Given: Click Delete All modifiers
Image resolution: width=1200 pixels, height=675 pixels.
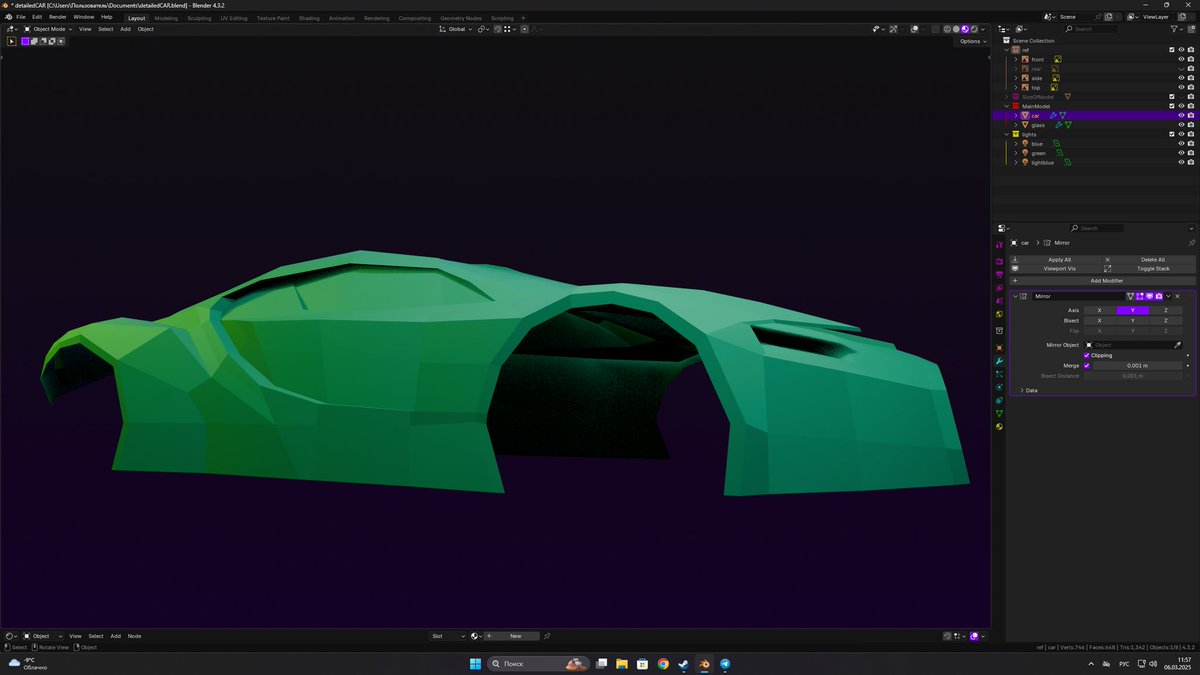Looking at the screenshot, I should click(x=1148, y=259).
